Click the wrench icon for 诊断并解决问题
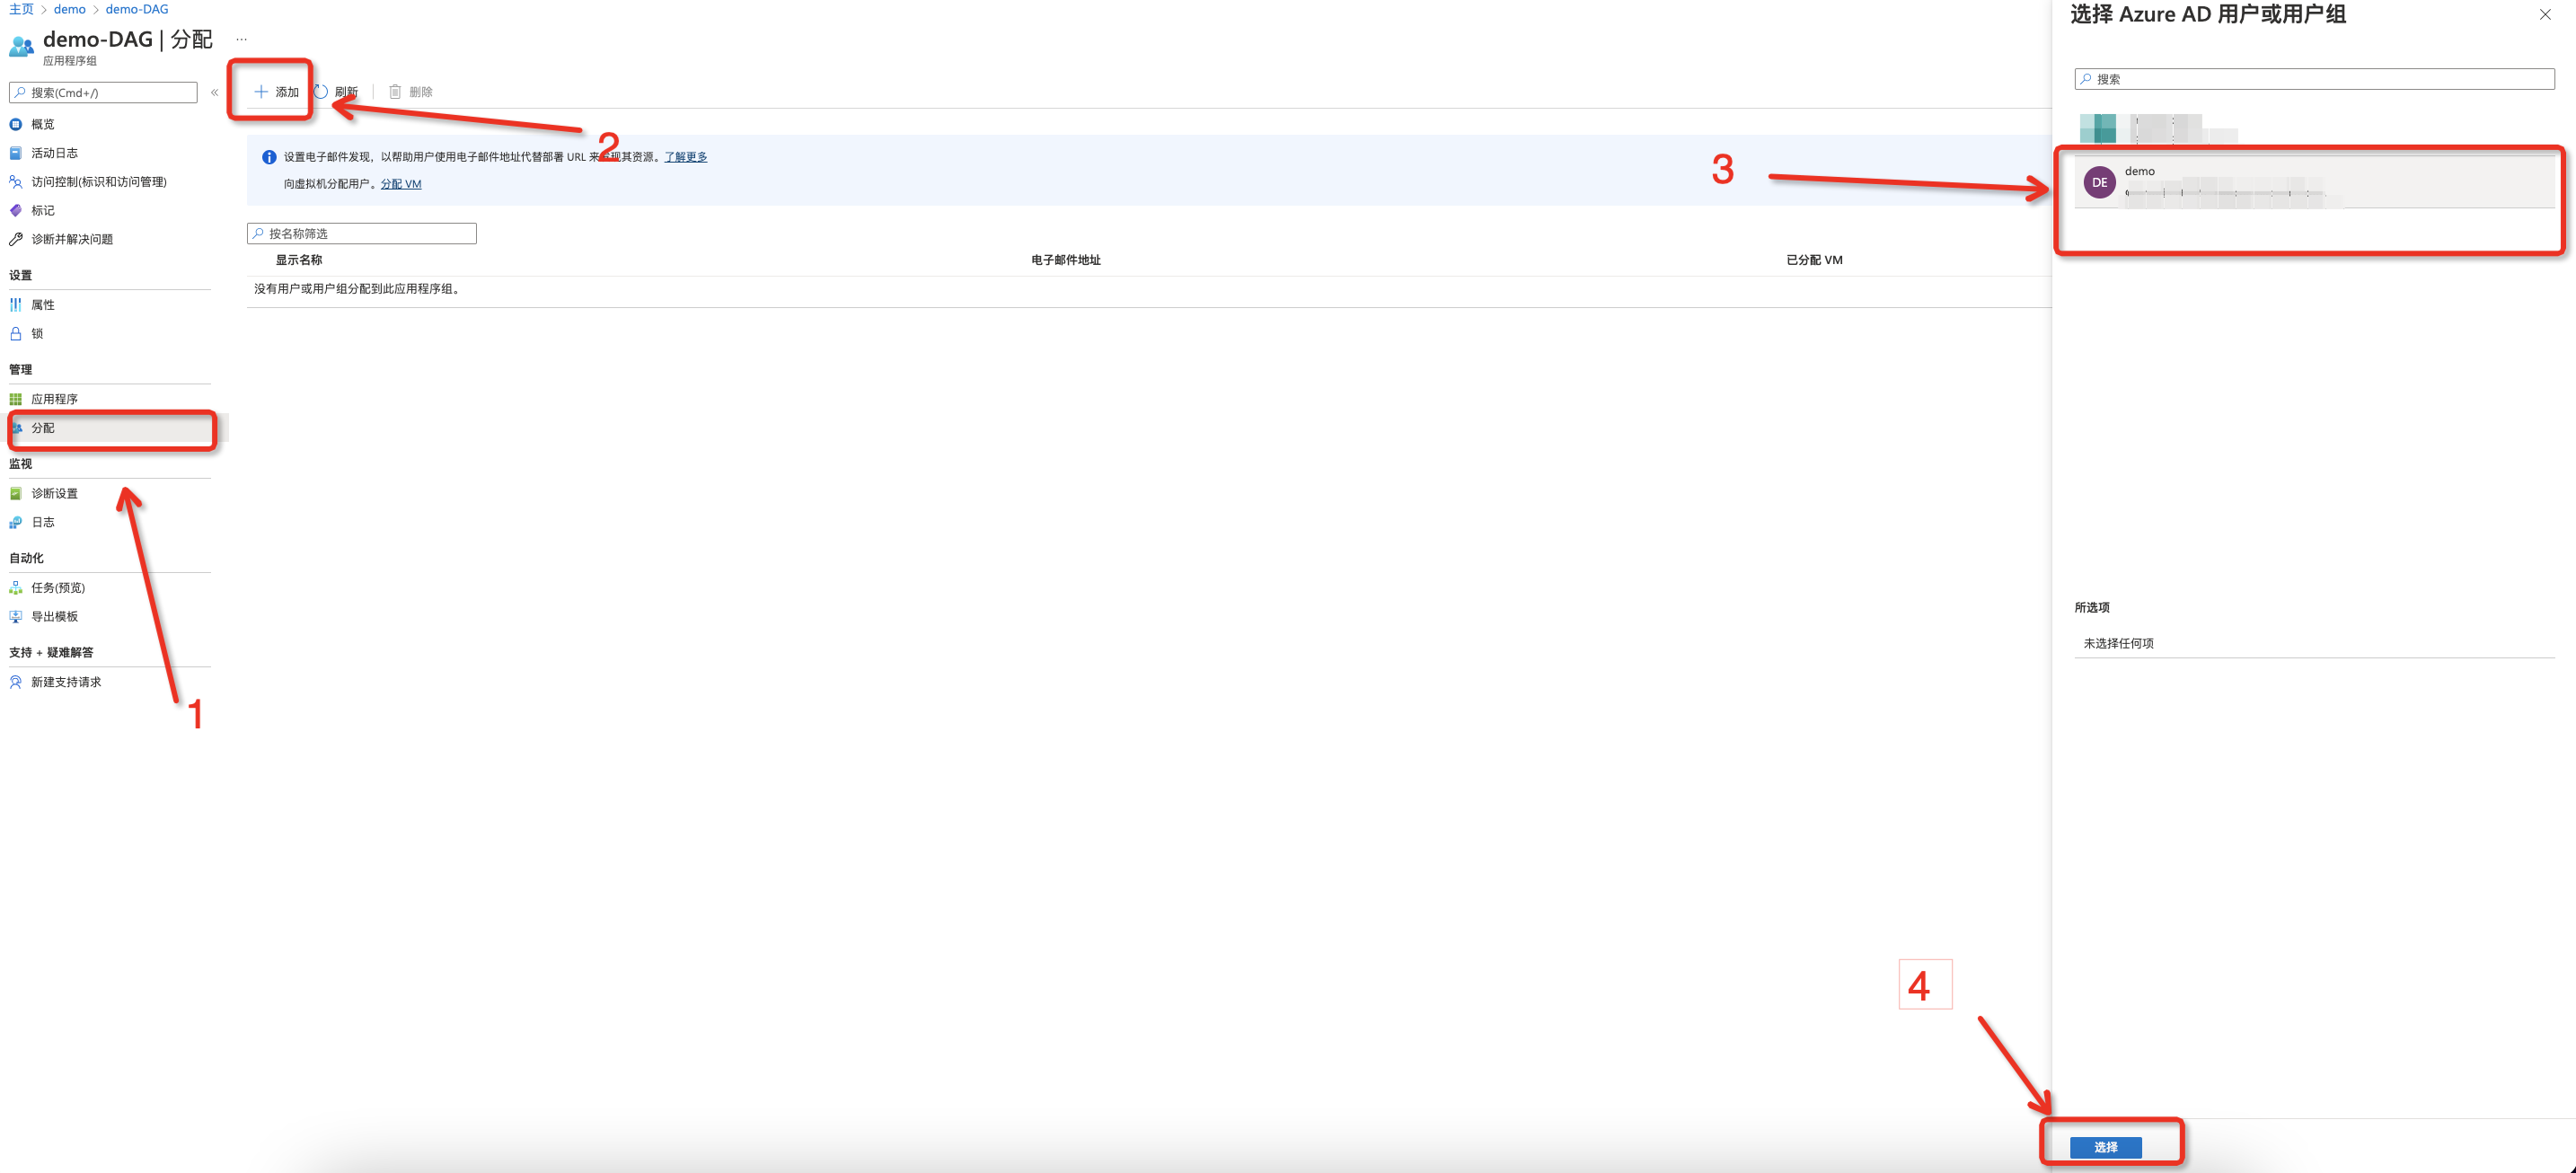The width and height of the screenshot is (2576, 1173). (x=15, y=239)
